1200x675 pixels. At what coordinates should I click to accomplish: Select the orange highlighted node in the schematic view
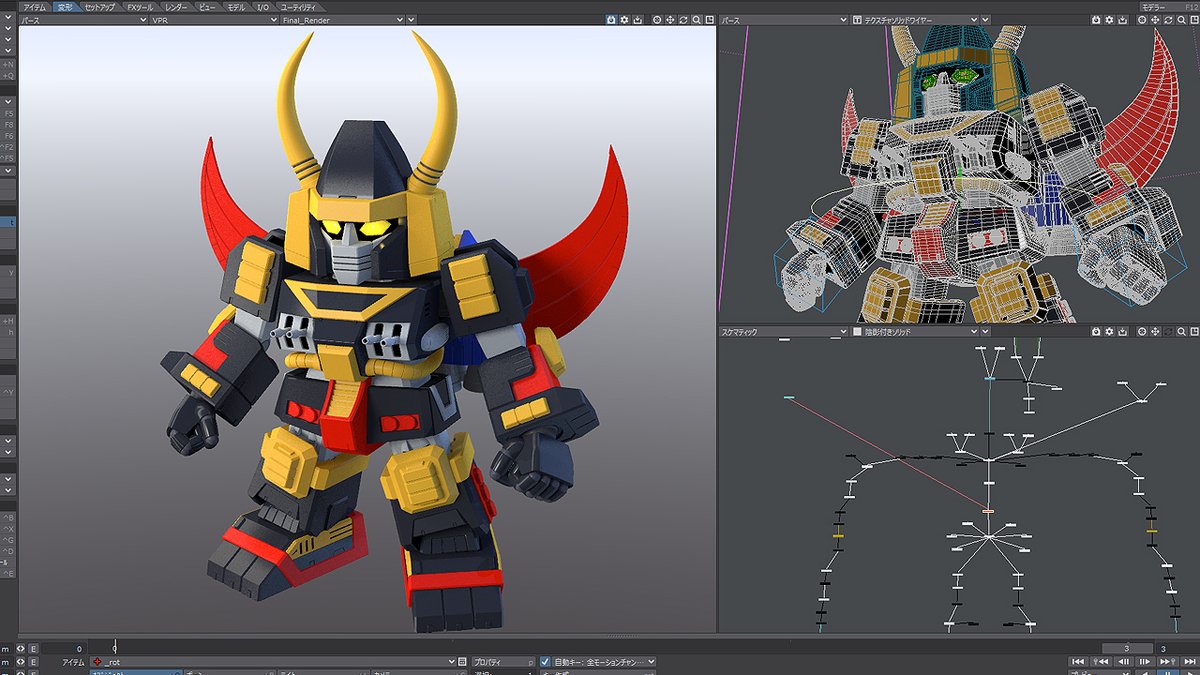tap(989, 511)
